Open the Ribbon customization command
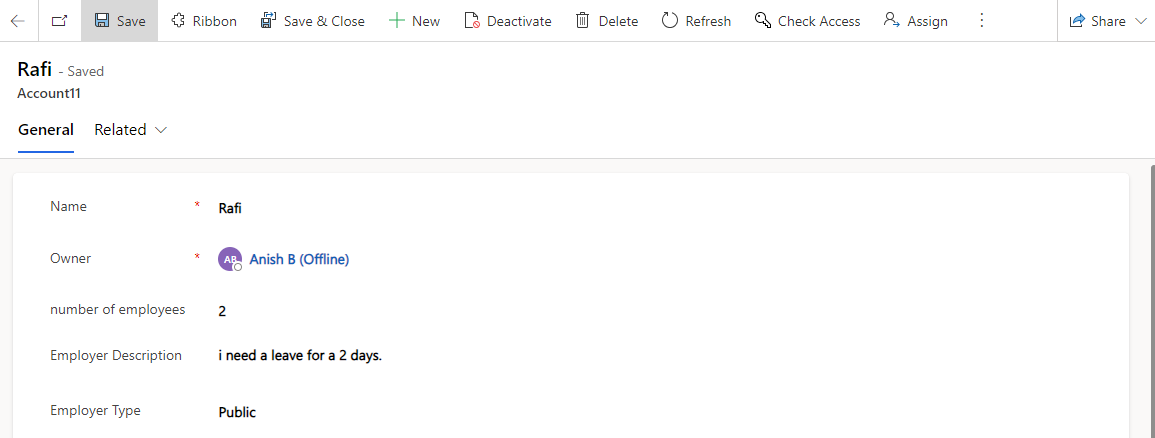Image resolution: width=1155 pixels, height=438 pixels. 203,21
